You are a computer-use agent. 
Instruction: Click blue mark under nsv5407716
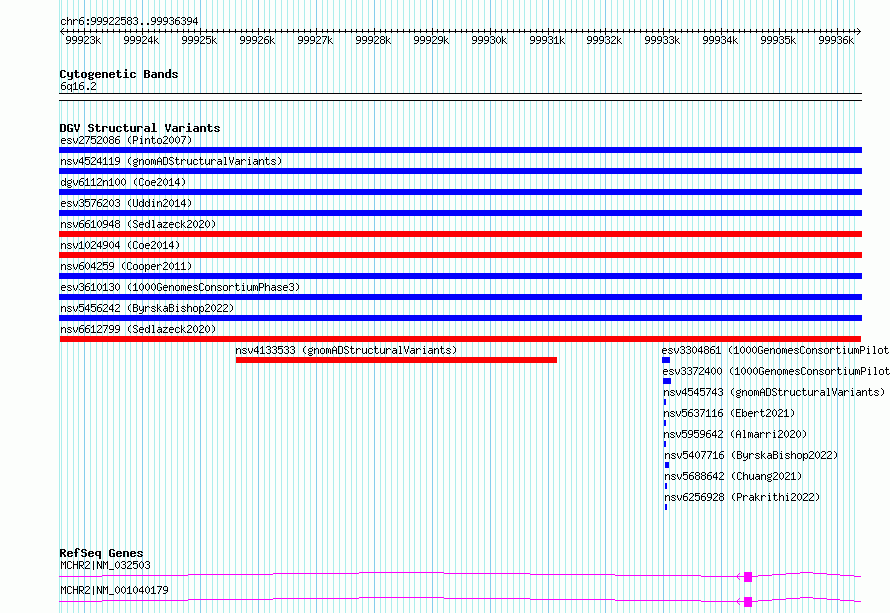point(667,465)
